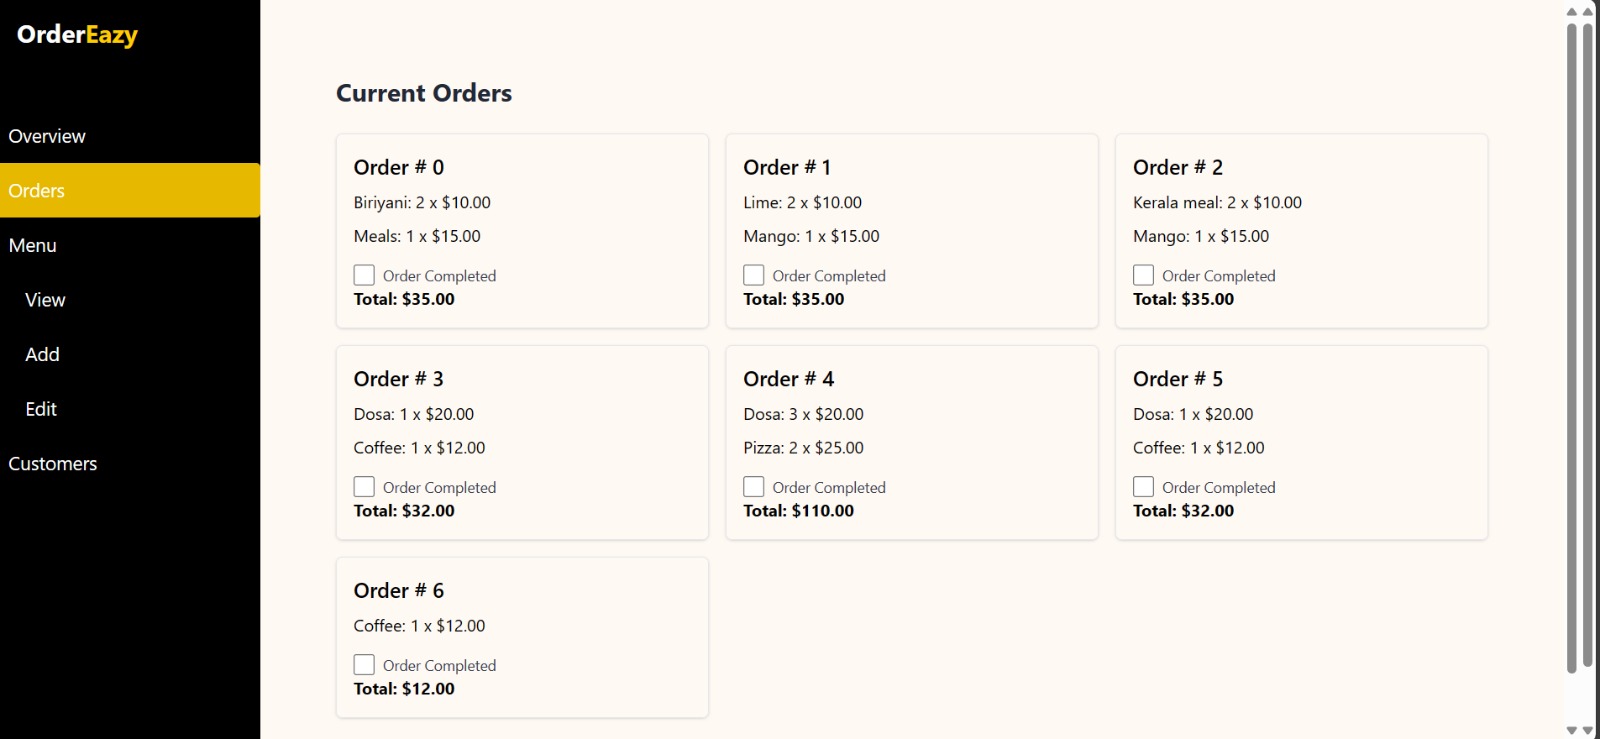
Task: Navigate to the Customers section
Action: [x=53, y=464]
